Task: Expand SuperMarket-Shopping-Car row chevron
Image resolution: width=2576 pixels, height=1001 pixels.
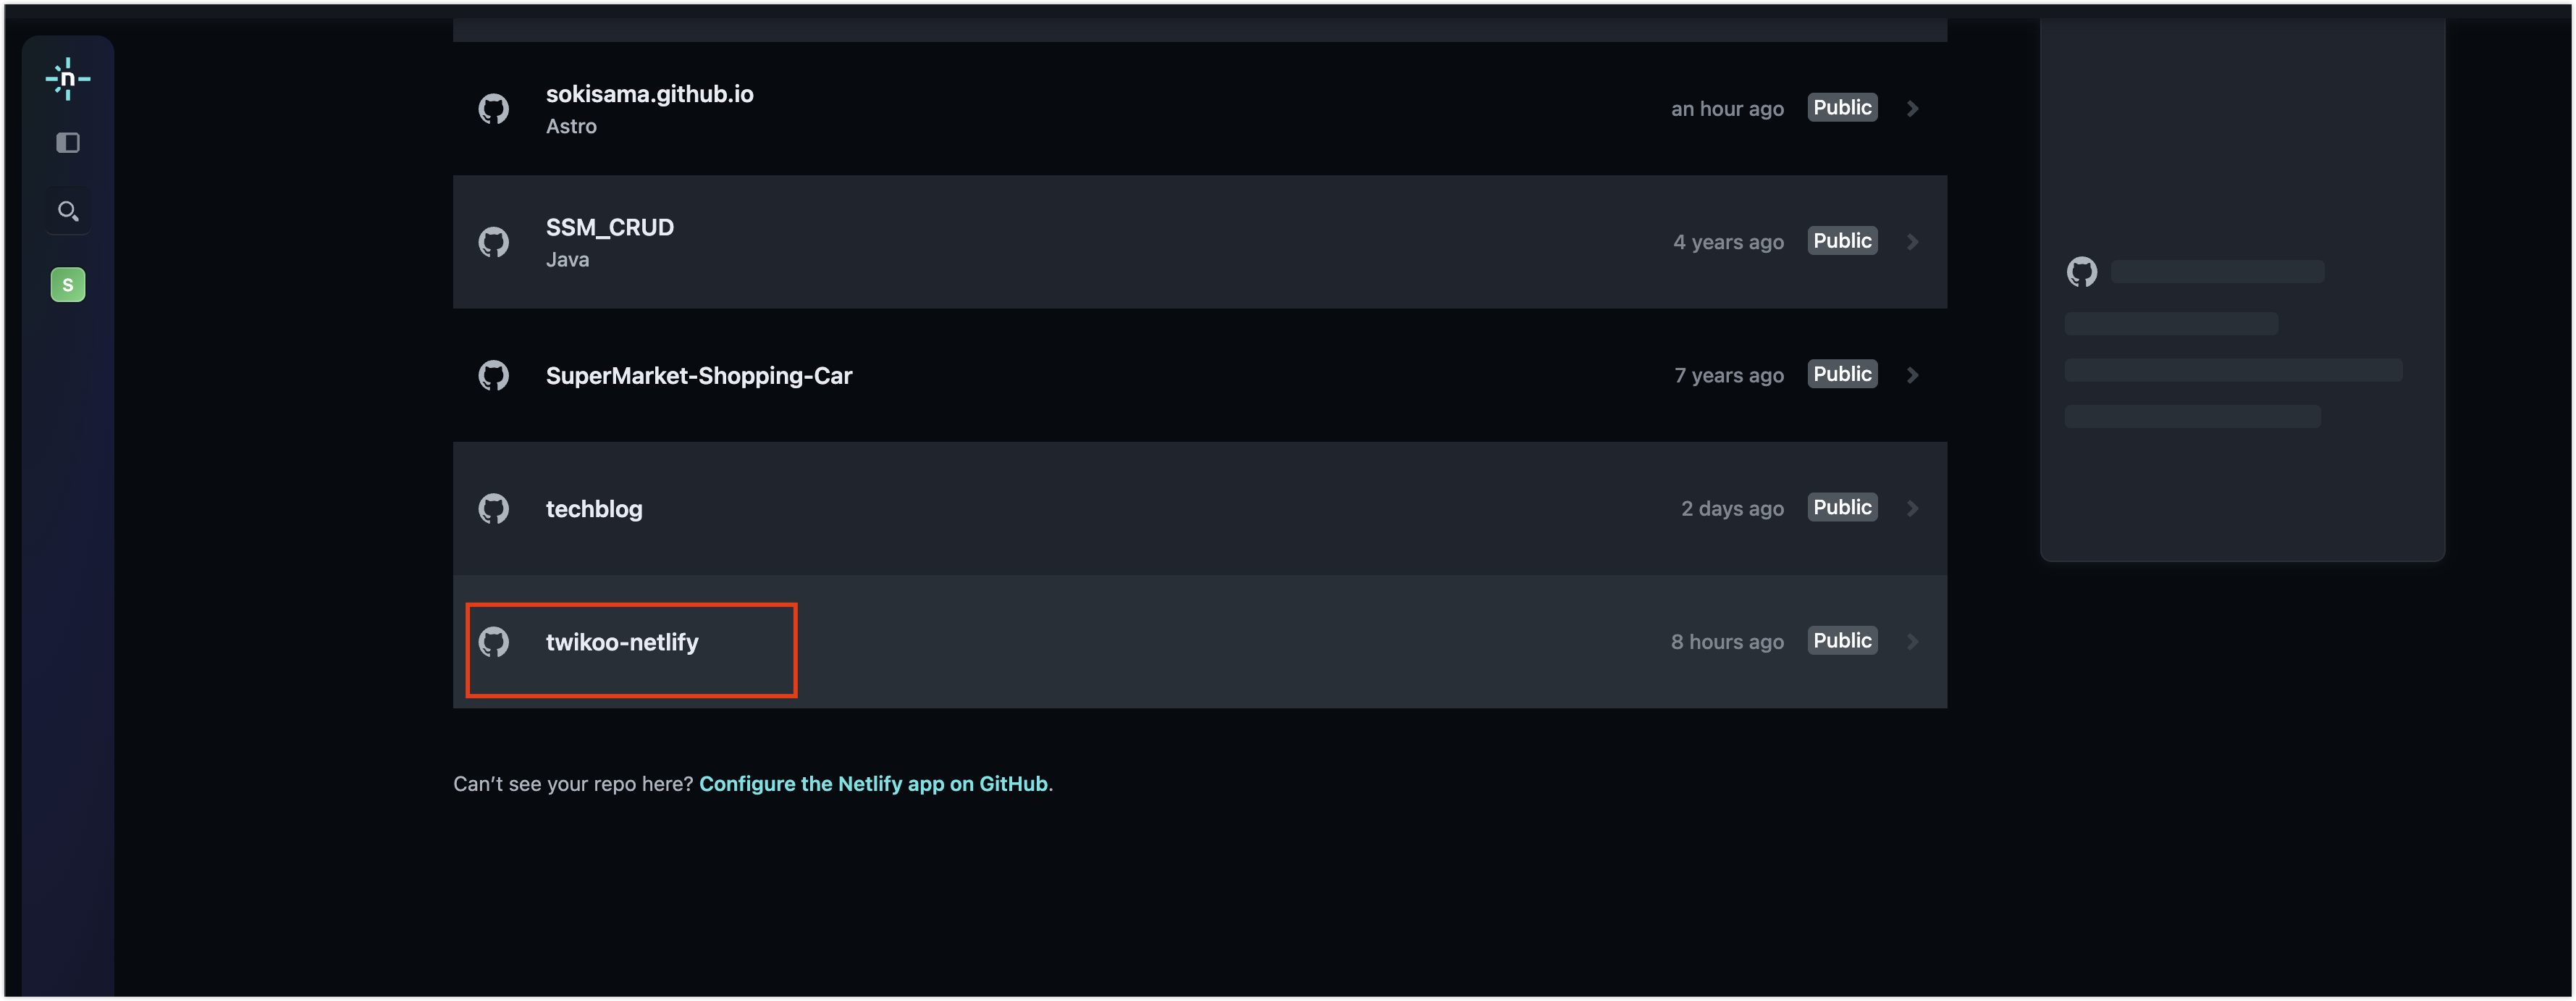Action: [x=1912, y=375]
